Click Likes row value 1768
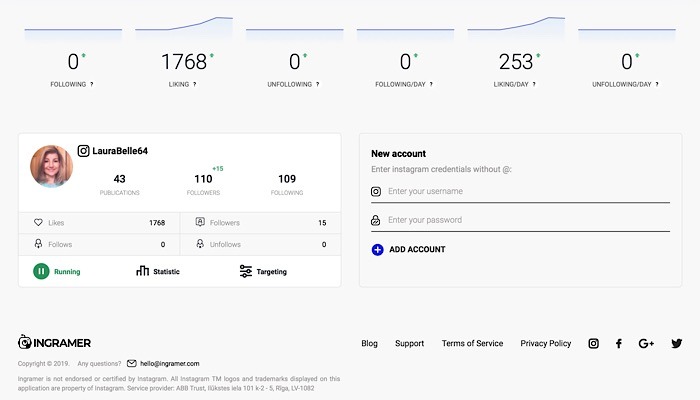Image resolution: width=700 pixels, height=400 pixels. [157, 223]
